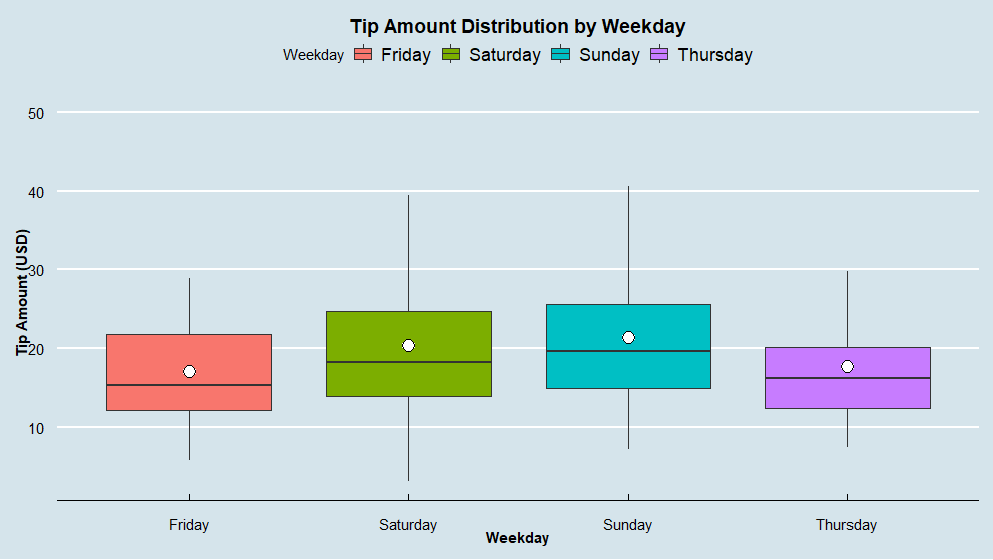Click the Sunday legend label
The image size is (993, 560).
tap(609, 55)
